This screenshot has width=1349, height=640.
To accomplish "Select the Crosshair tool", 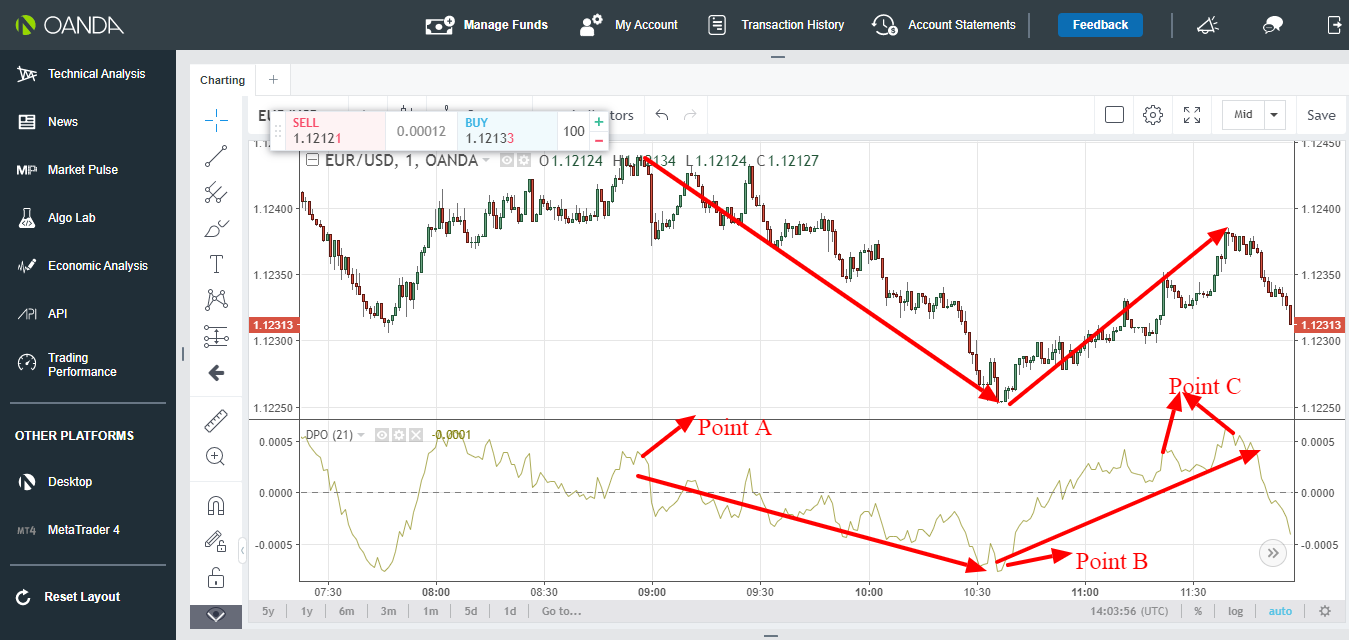I will [x=216, y=119].
